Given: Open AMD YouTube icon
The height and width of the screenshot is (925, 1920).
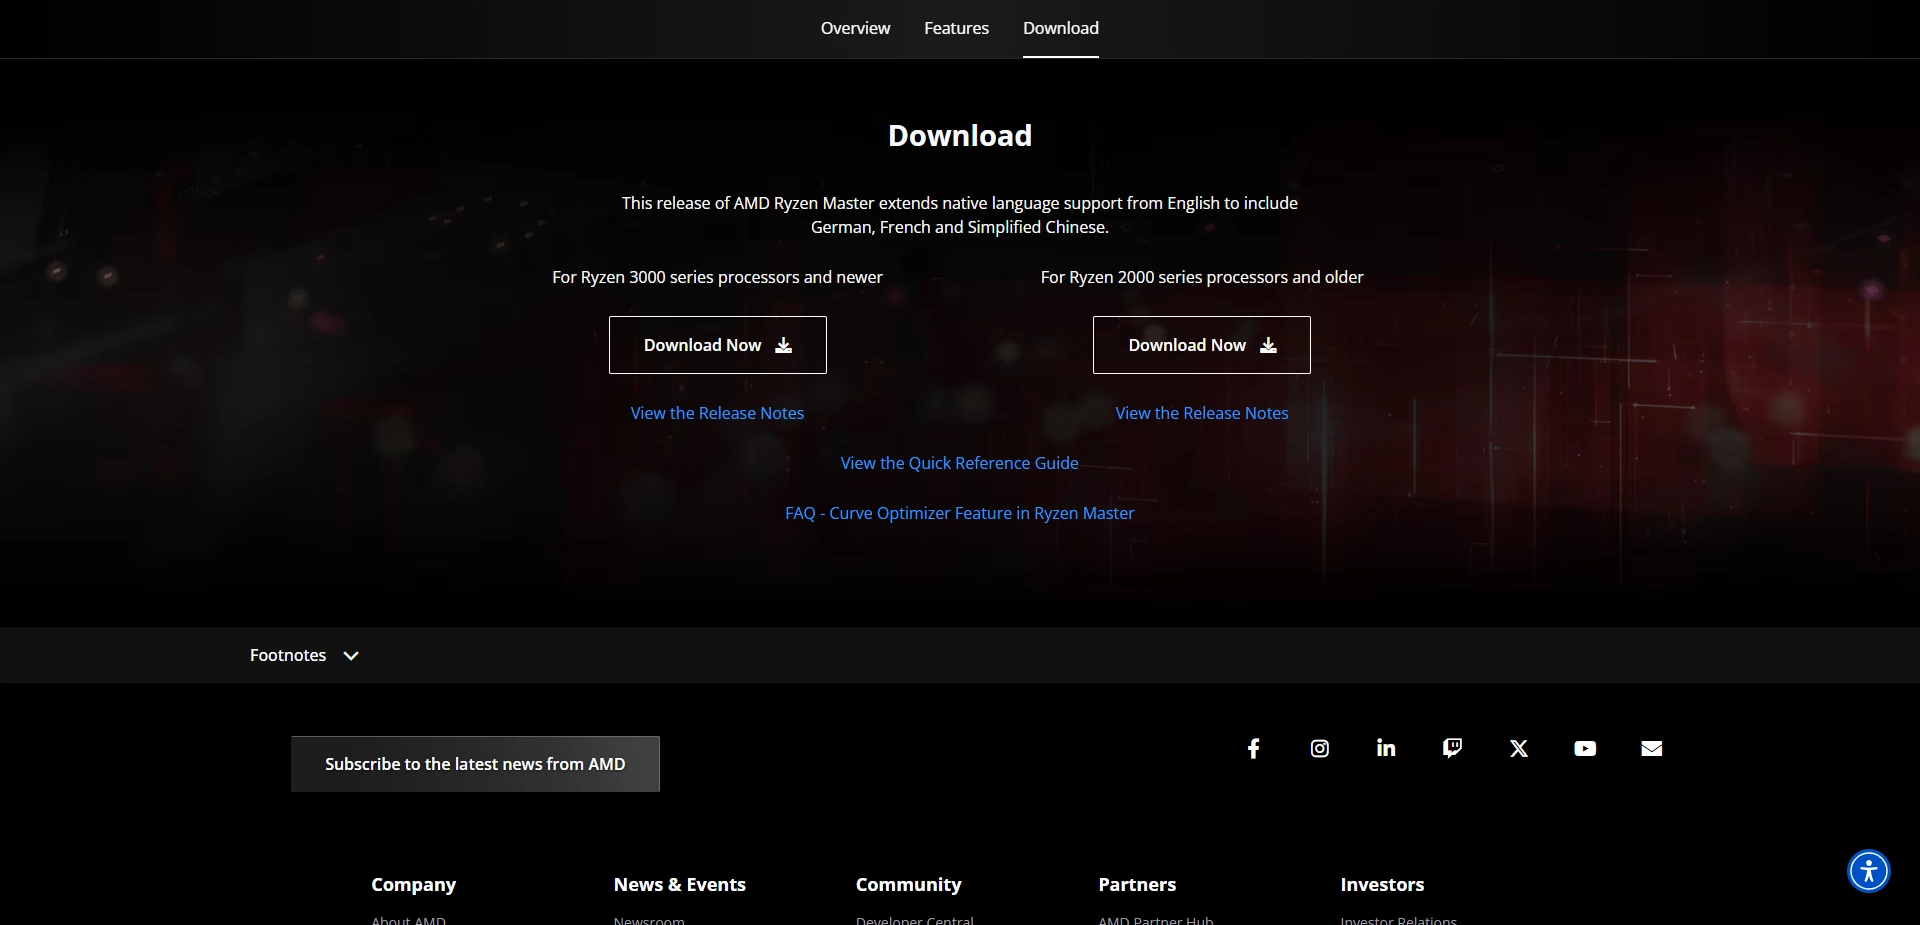Looking at the screenshot, I should 1585,748.
